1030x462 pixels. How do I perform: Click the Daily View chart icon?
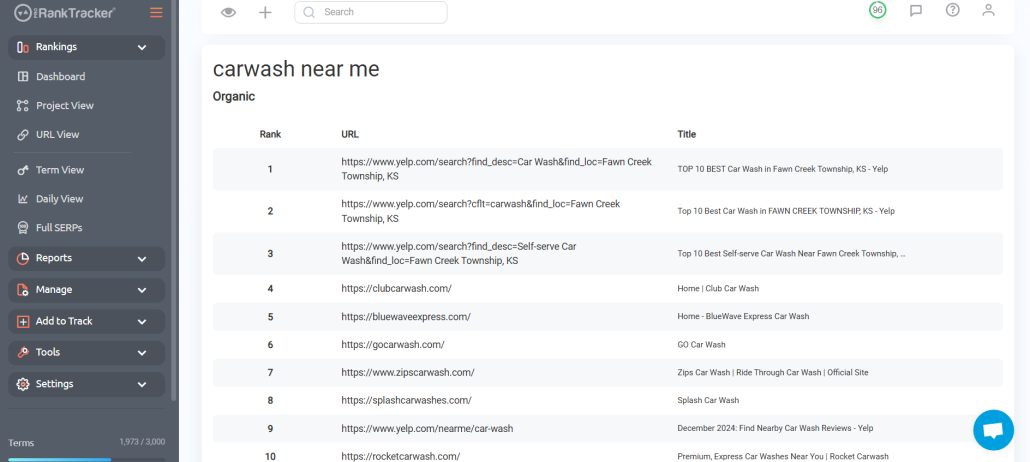23,199
